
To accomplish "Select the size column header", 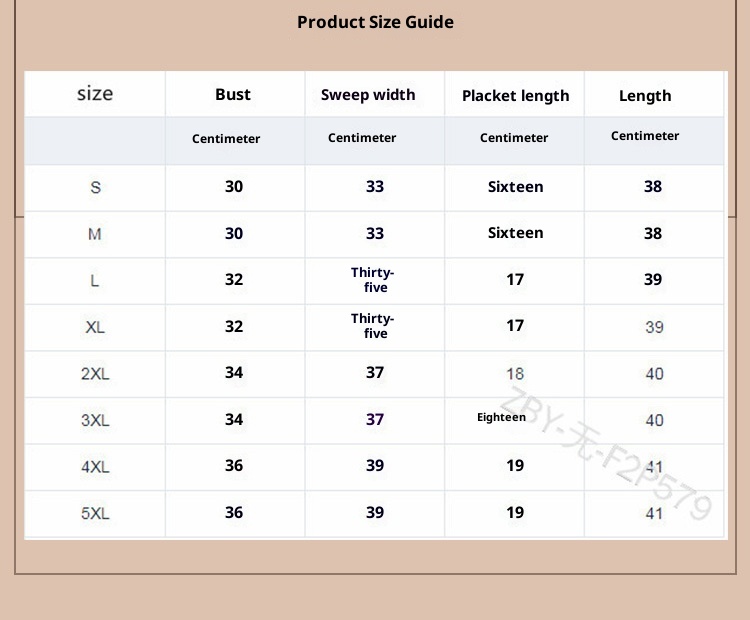I will [95, 94].
